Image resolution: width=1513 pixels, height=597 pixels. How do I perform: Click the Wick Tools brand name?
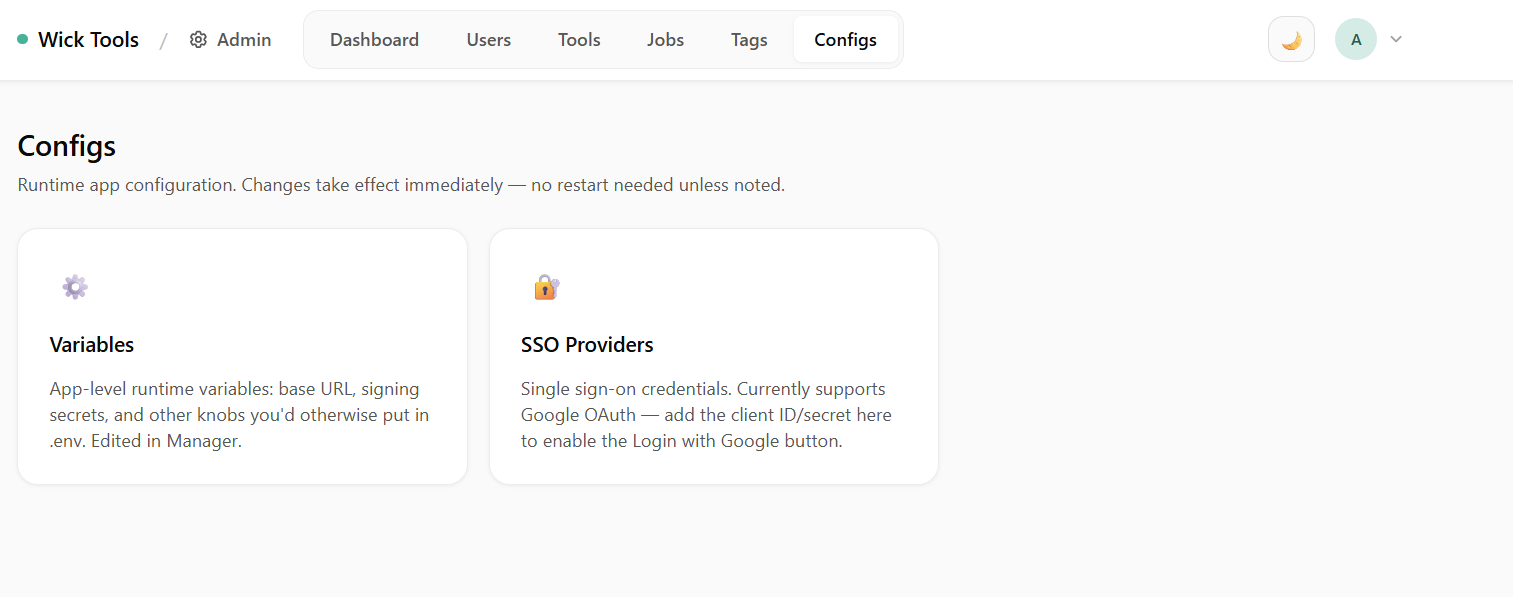[88, 40]
